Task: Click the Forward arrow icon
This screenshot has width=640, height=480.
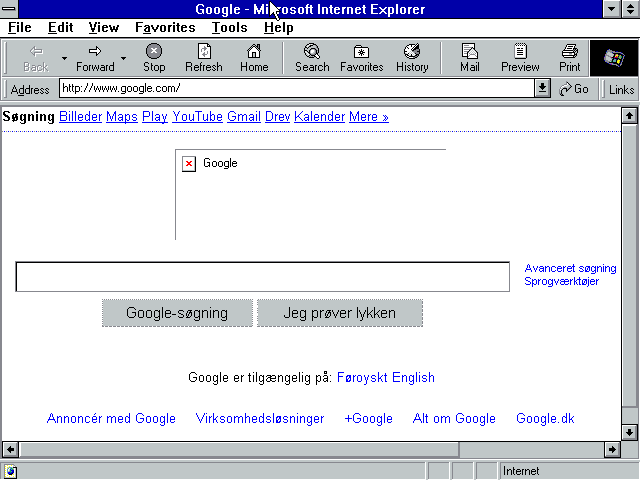Action: click(95, 51)
